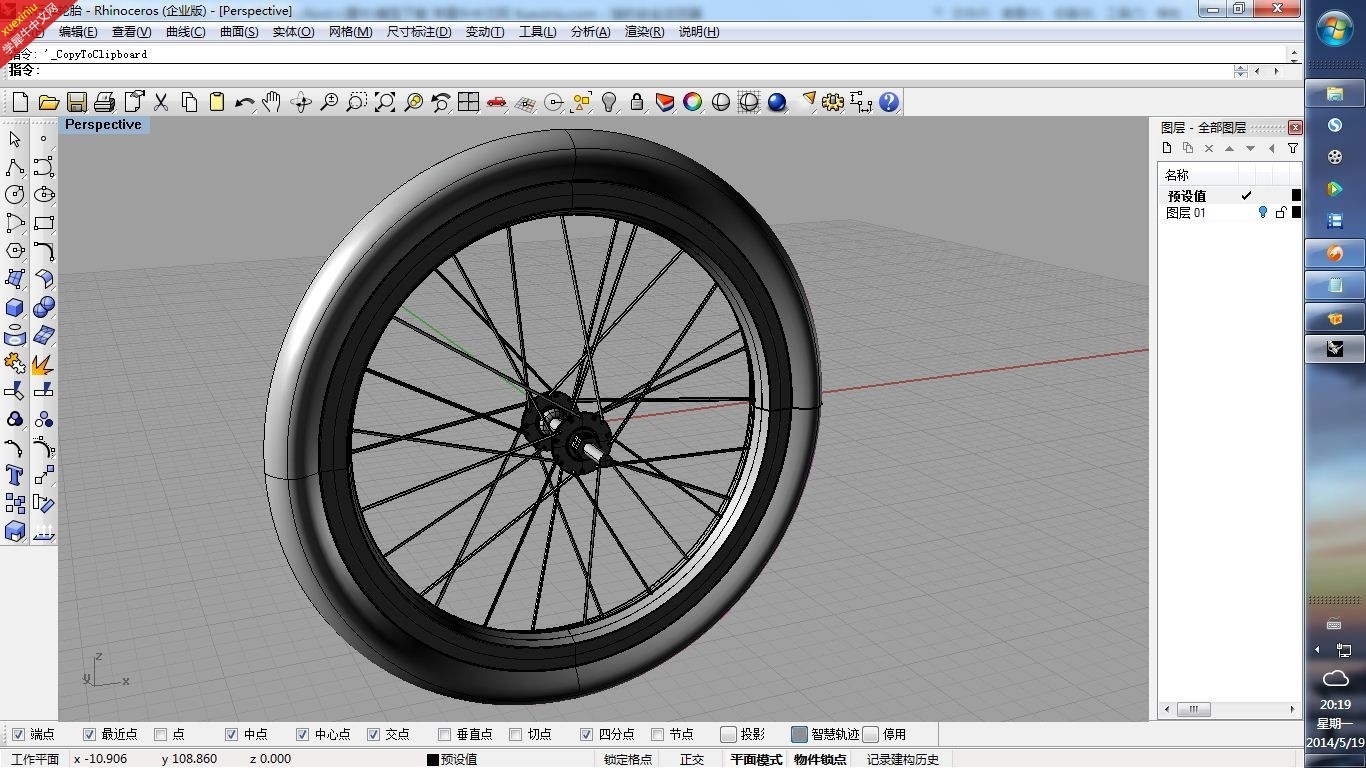Viewport: 1366px width, 768px height.
Task: Click the red car icon in the toolbar
Action: [496, 102]
